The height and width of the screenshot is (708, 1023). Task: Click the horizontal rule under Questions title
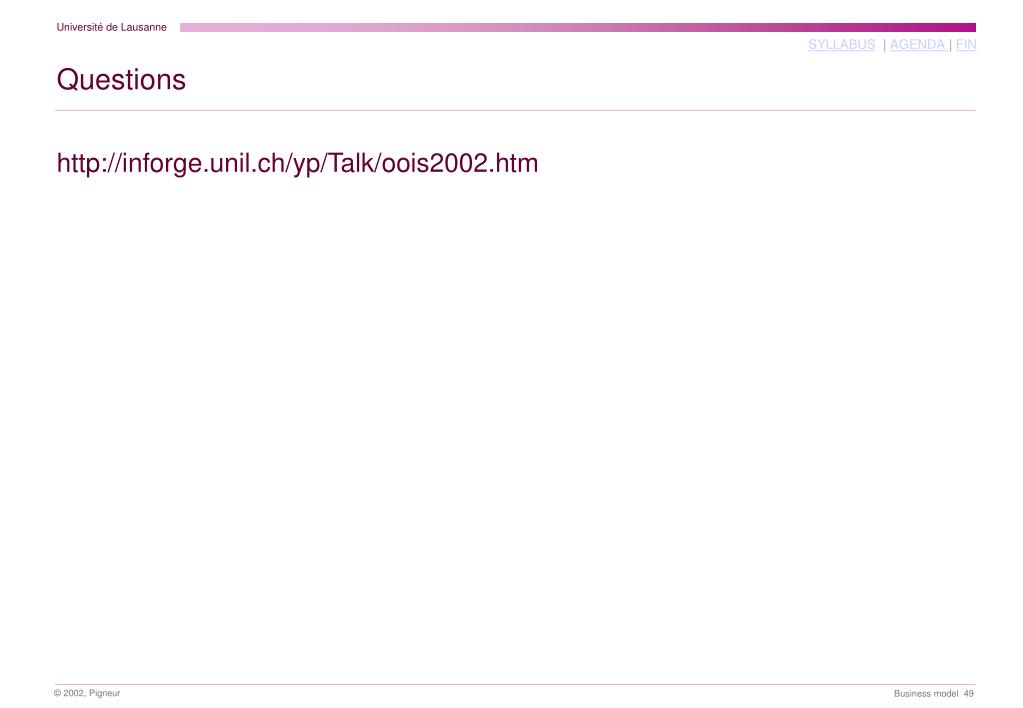(x=515, y=110)
